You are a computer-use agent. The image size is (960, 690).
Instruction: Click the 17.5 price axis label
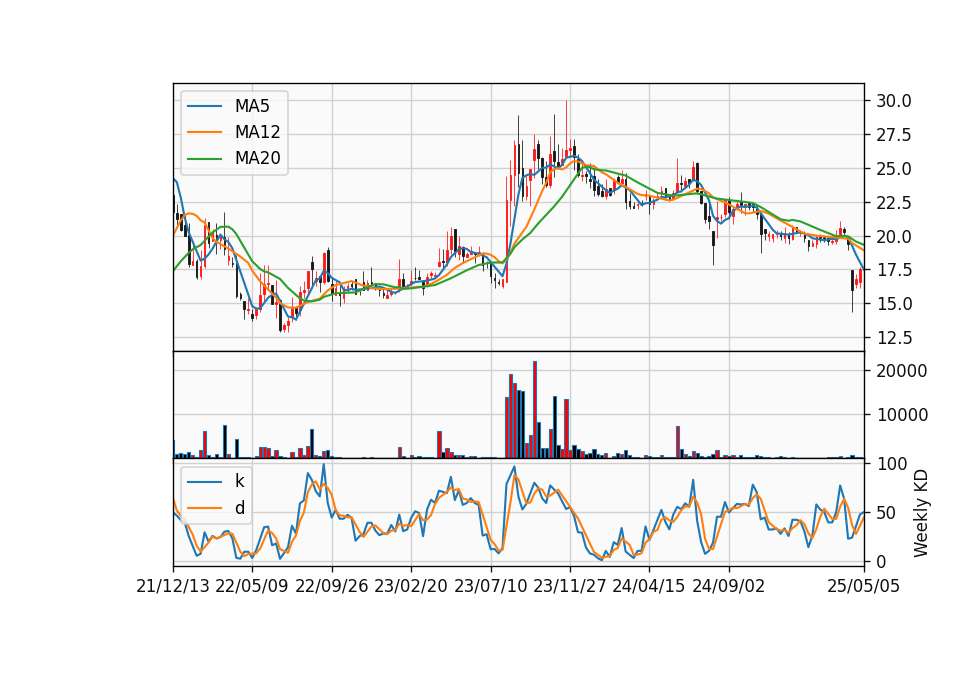pyautogui.click(x=893, y=270)
